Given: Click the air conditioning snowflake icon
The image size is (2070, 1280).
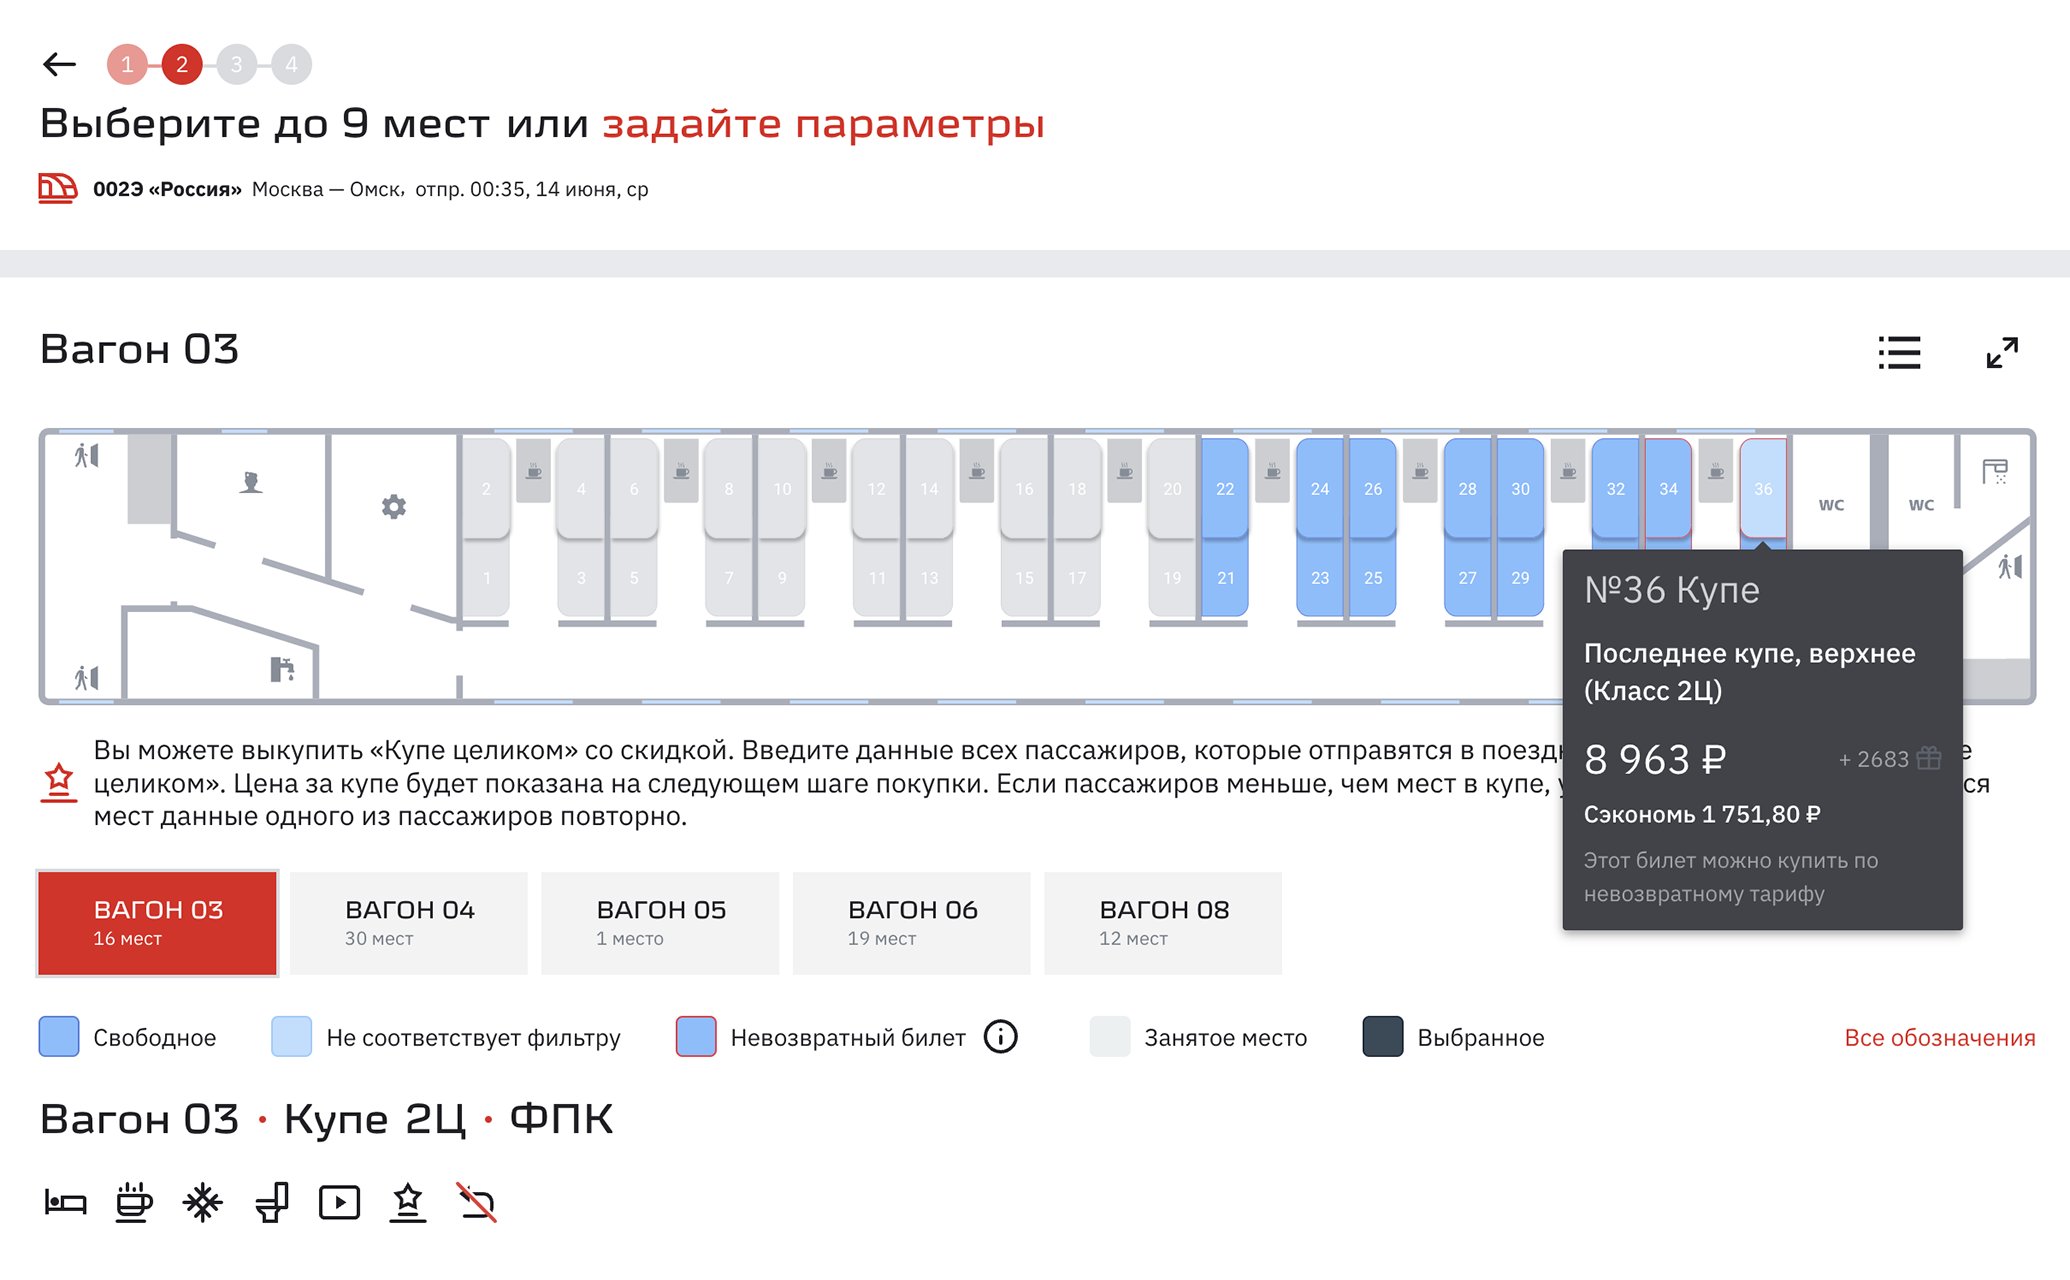Looking at the screenshot, I should (x=202, y=1202).
